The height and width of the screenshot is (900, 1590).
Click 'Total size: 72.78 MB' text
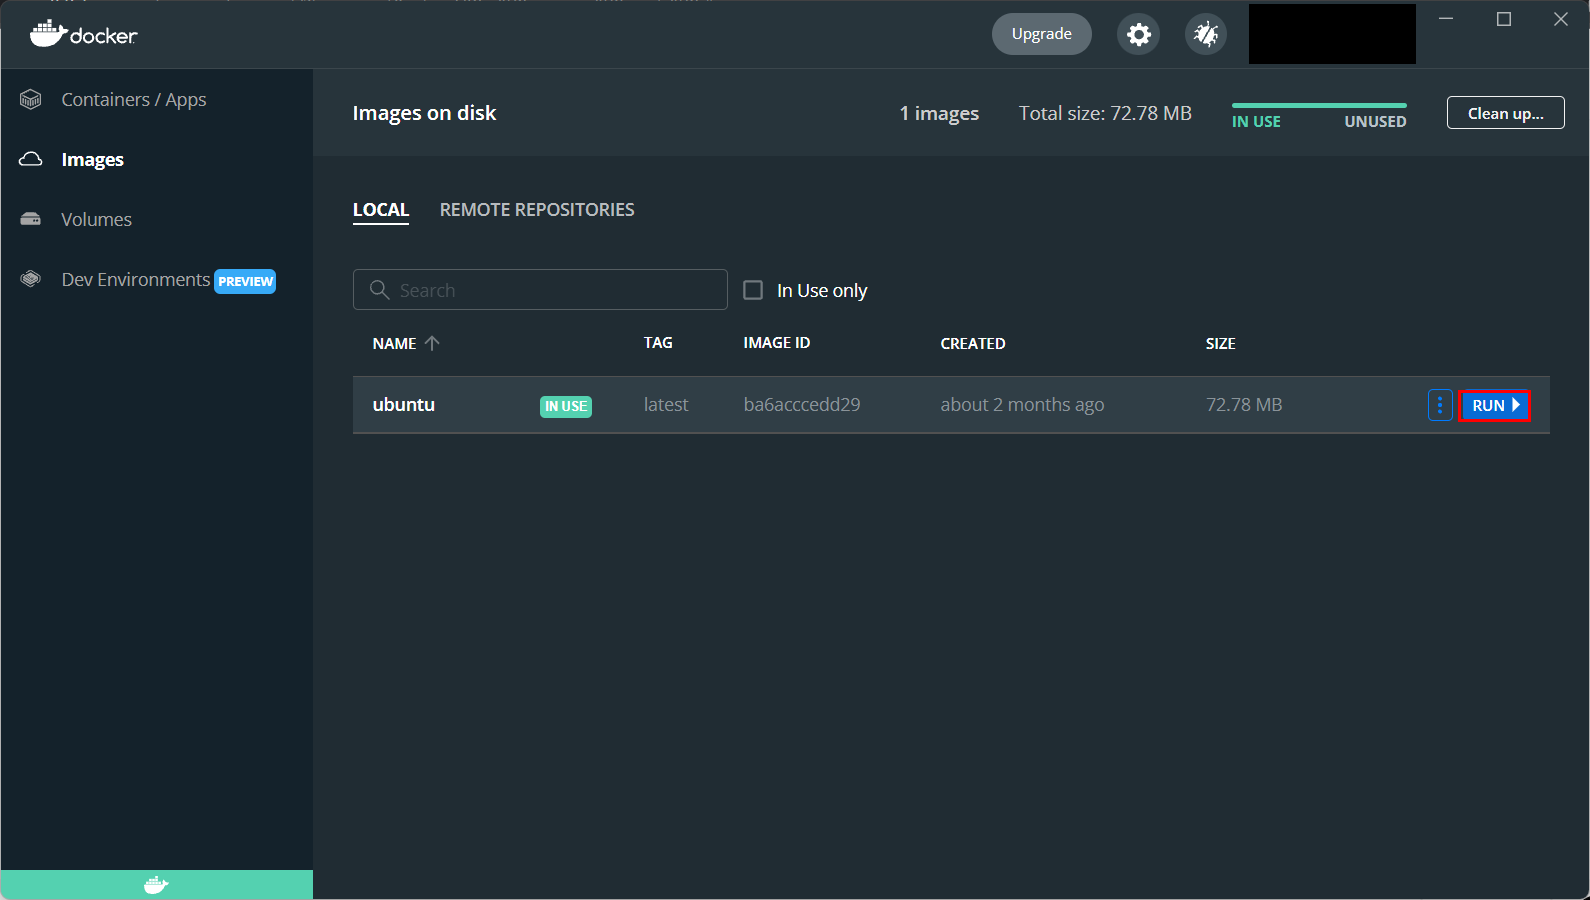(1105, 113)
